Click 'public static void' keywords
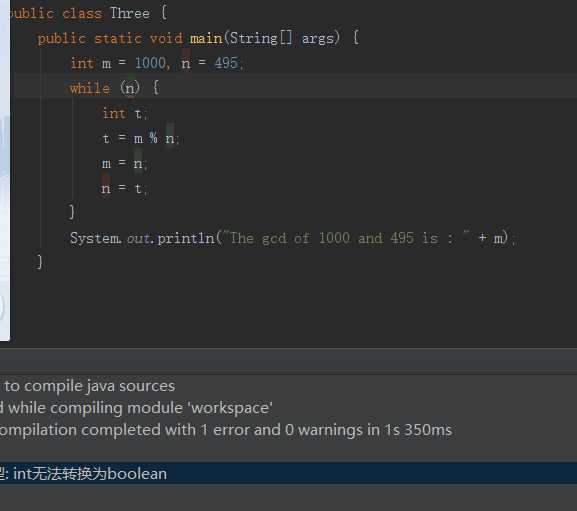 (x=110, y=38)
